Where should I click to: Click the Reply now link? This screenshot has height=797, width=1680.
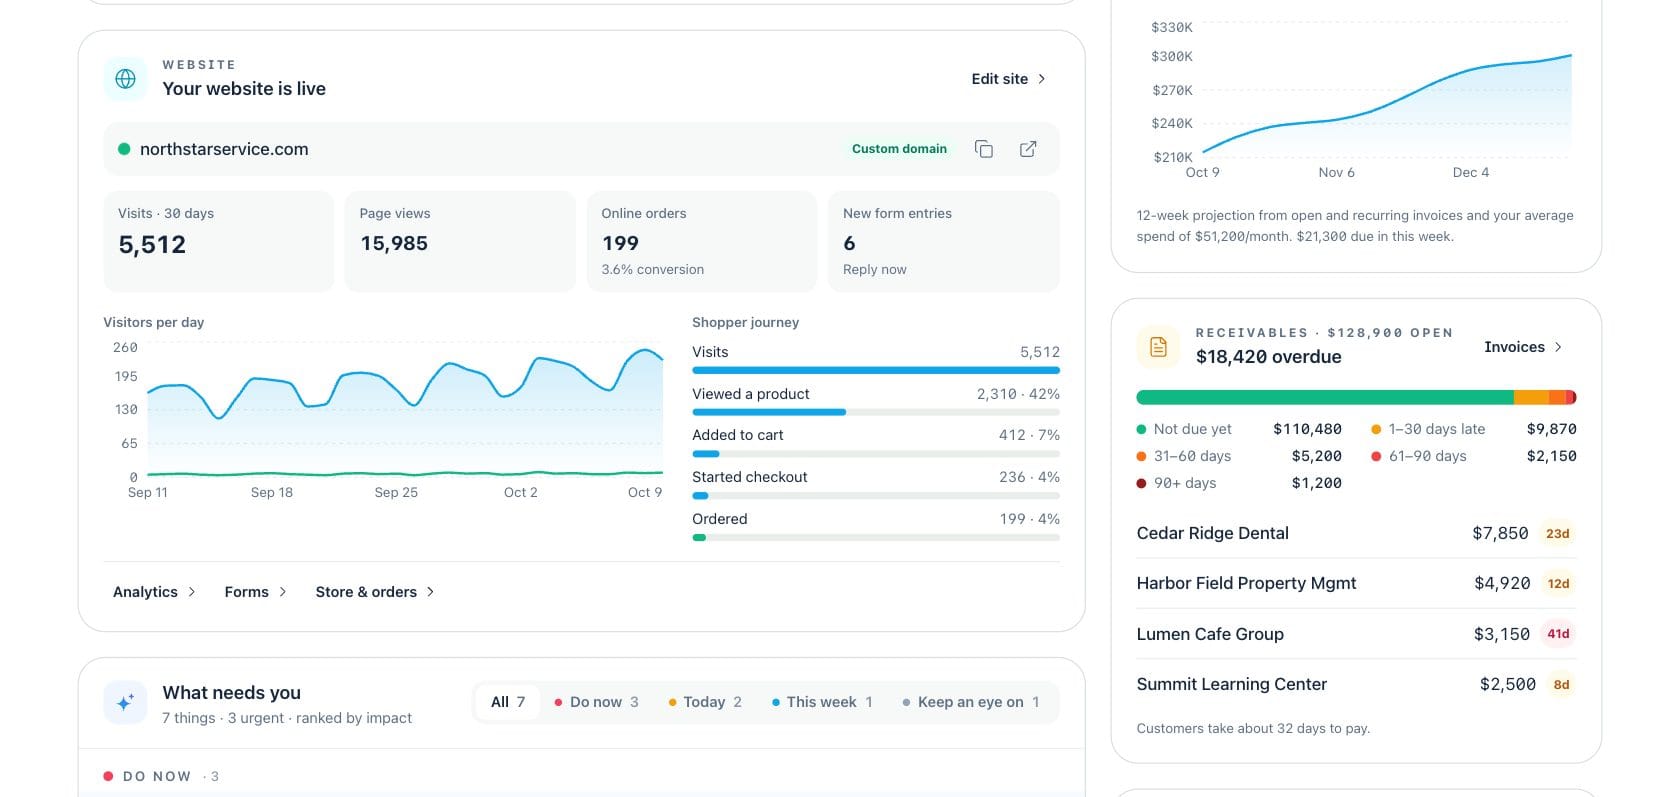coord(875,269)
